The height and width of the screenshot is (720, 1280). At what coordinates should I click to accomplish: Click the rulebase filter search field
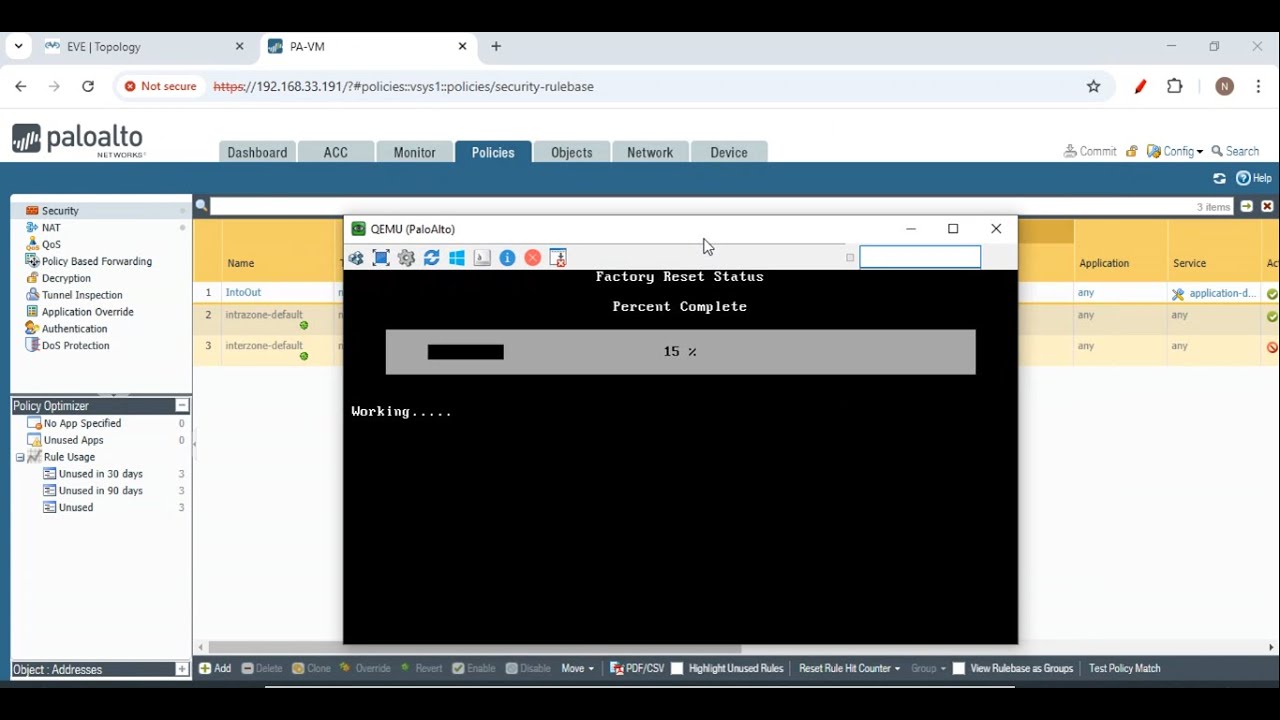723,206
